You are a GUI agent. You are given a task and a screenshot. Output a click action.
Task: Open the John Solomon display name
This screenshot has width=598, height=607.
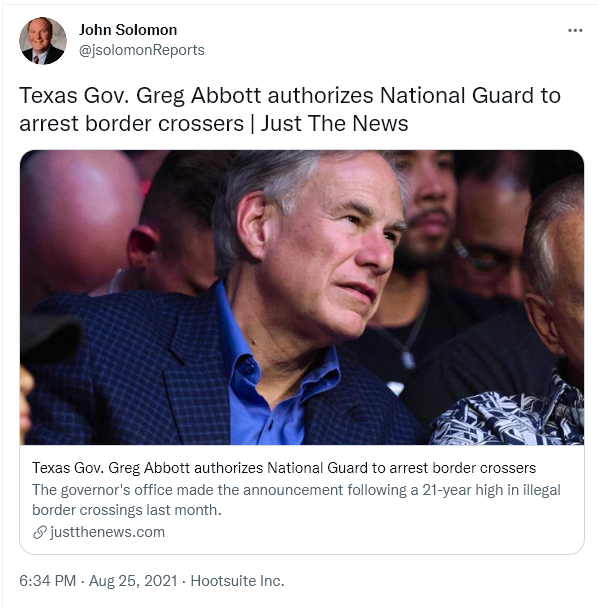(128, 30)
